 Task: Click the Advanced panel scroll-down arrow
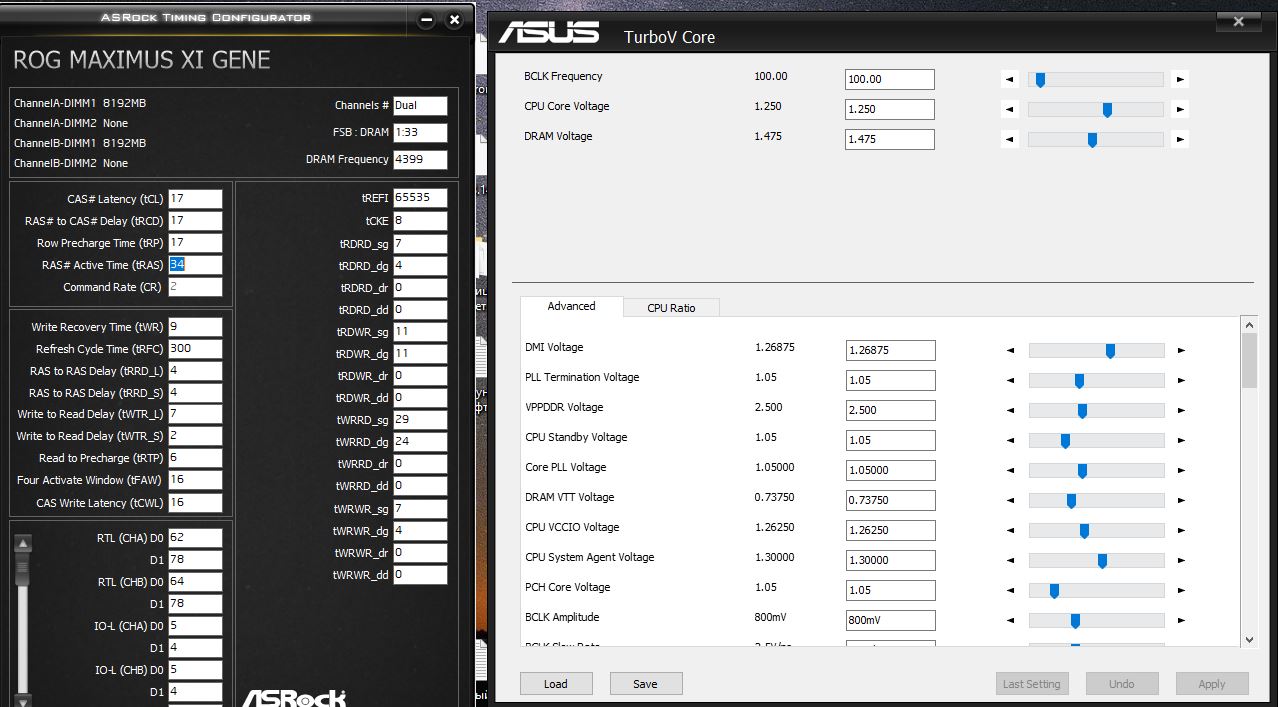pyautogui.click(x=1249, y=639)
